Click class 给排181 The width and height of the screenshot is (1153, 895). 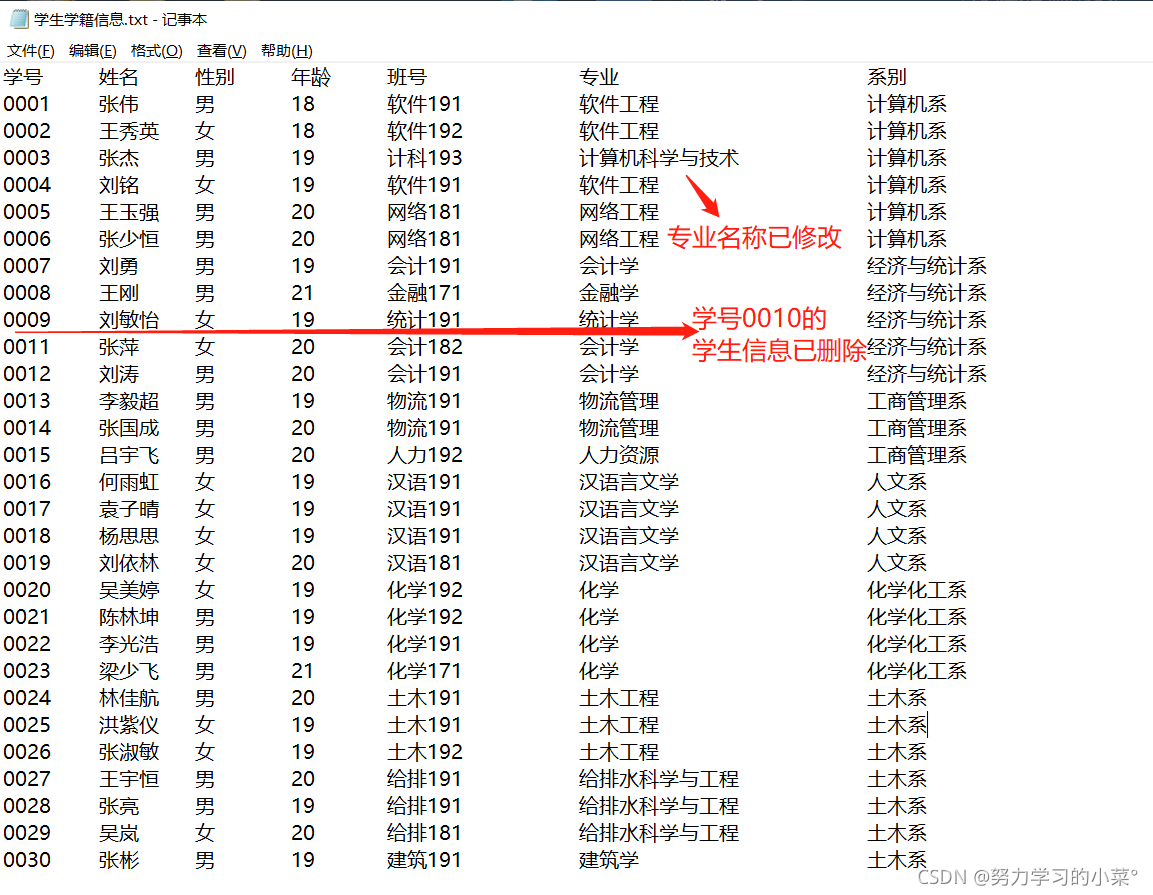coord(425,833)
